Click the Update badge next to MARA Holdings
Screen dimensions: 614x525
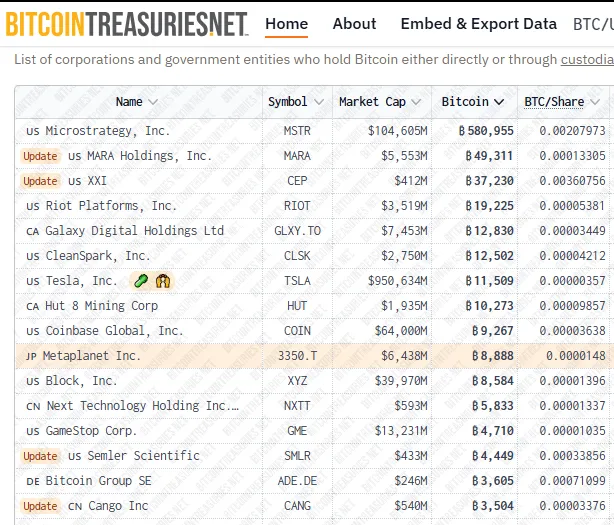pyautogui.click(x=40, y=156)
